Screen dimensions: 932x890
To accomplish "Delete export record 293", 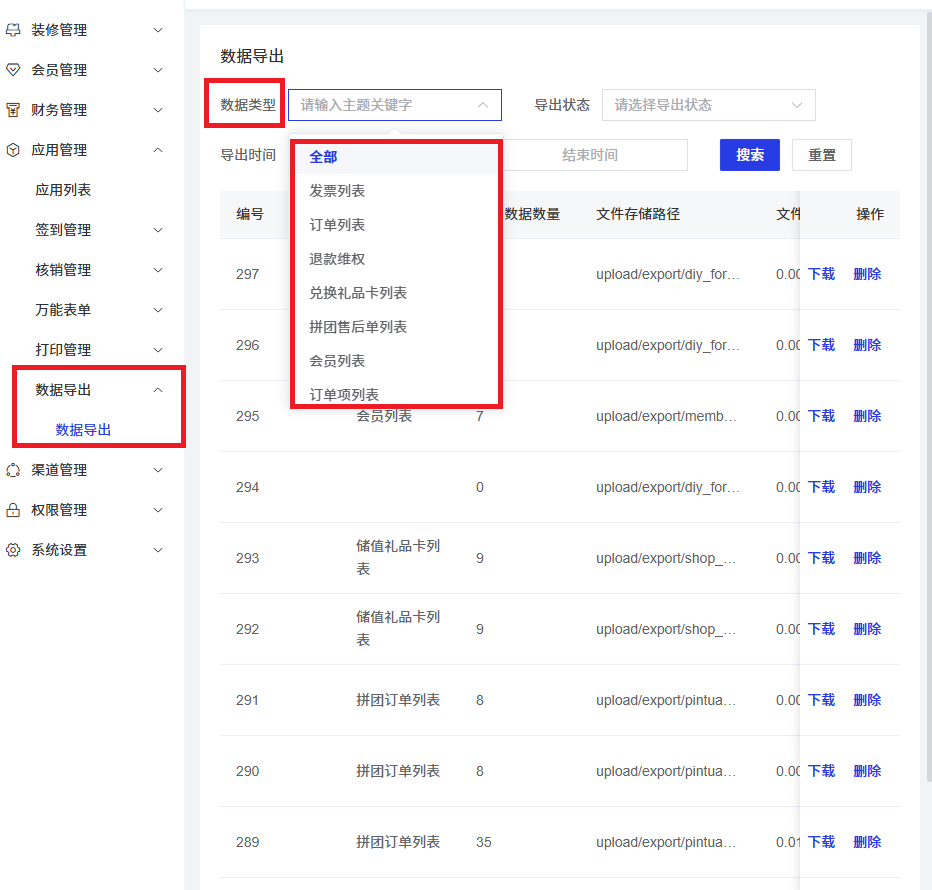I will pyautogui.click(x=867, y=558).
